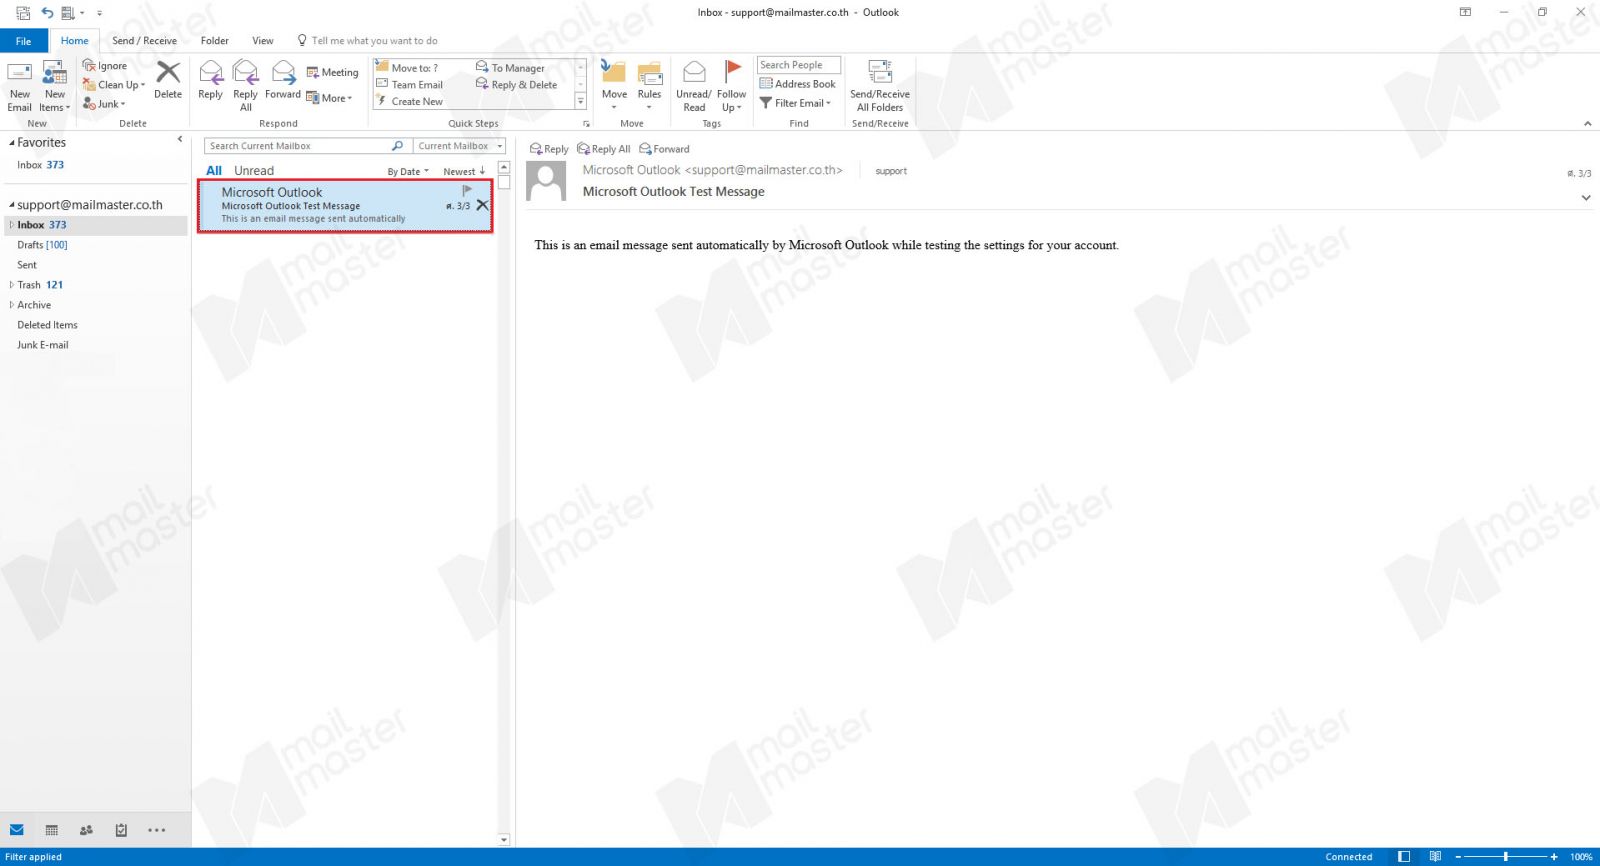Select the Move to: ? quick step

click(x=407, y=68)
